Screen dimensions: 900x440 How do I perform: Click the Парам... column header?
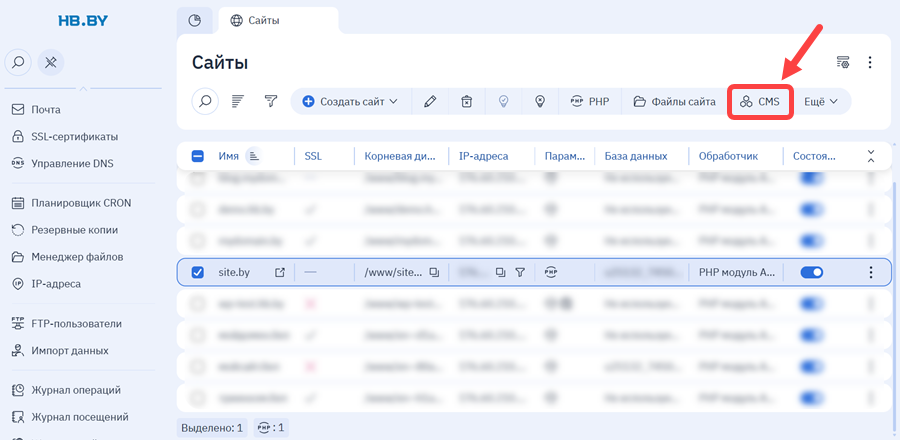565,156
